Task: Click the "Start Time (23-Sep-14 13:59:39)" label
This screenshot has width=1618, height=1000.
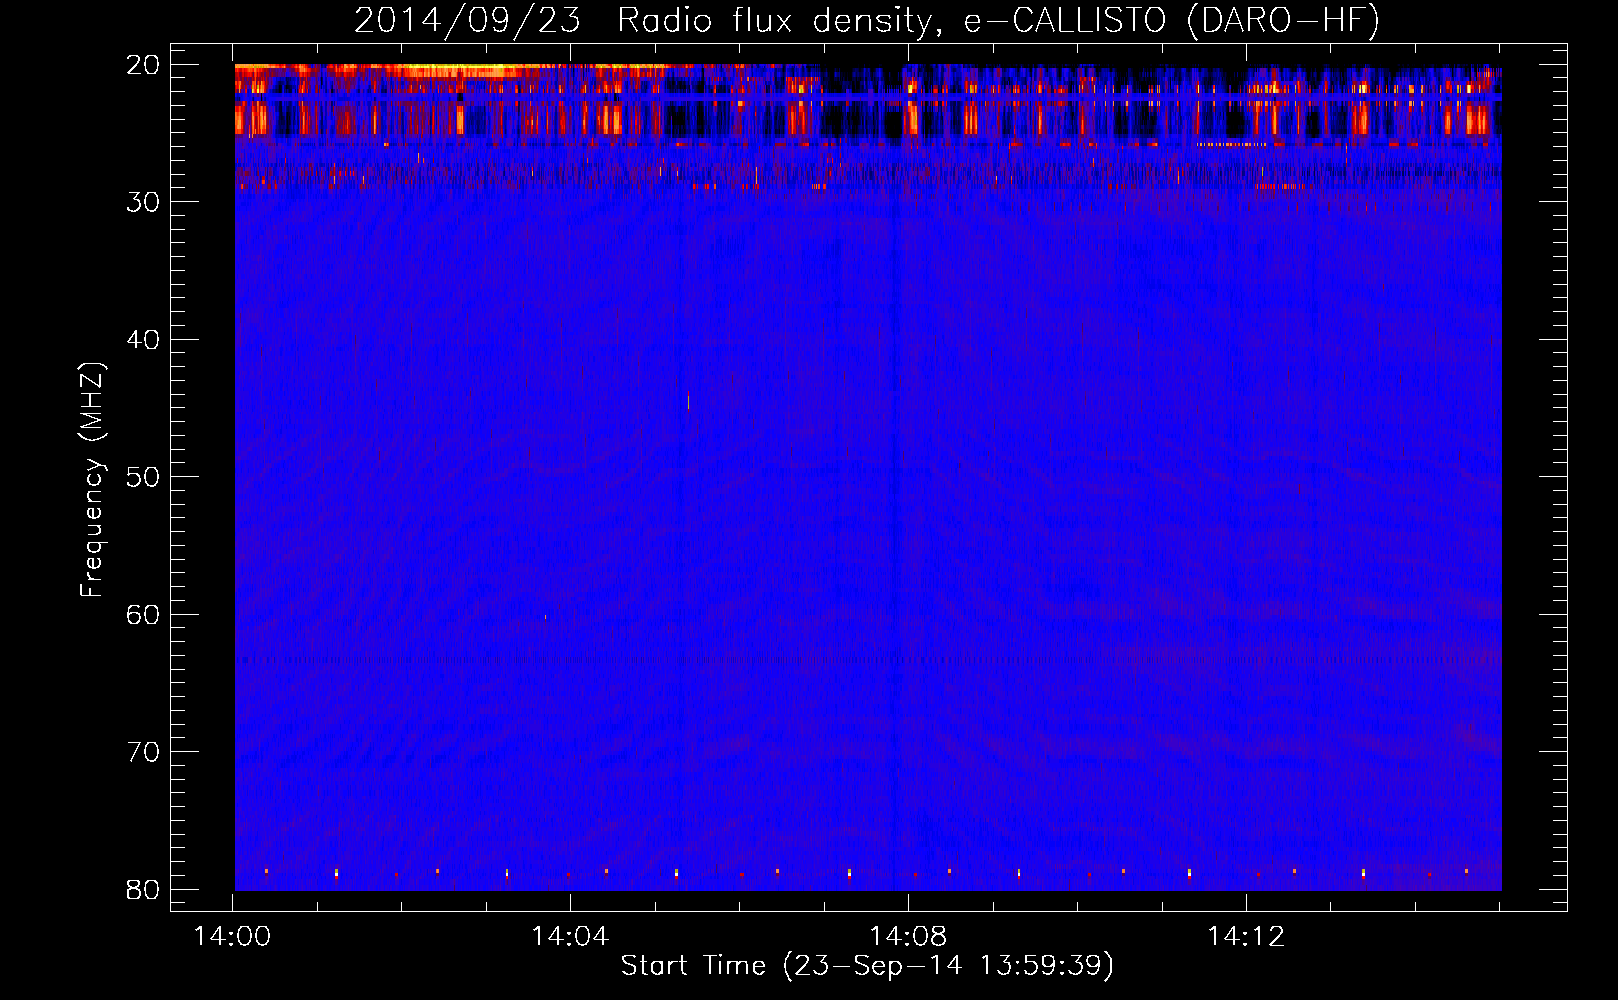Action: [867, 966]
